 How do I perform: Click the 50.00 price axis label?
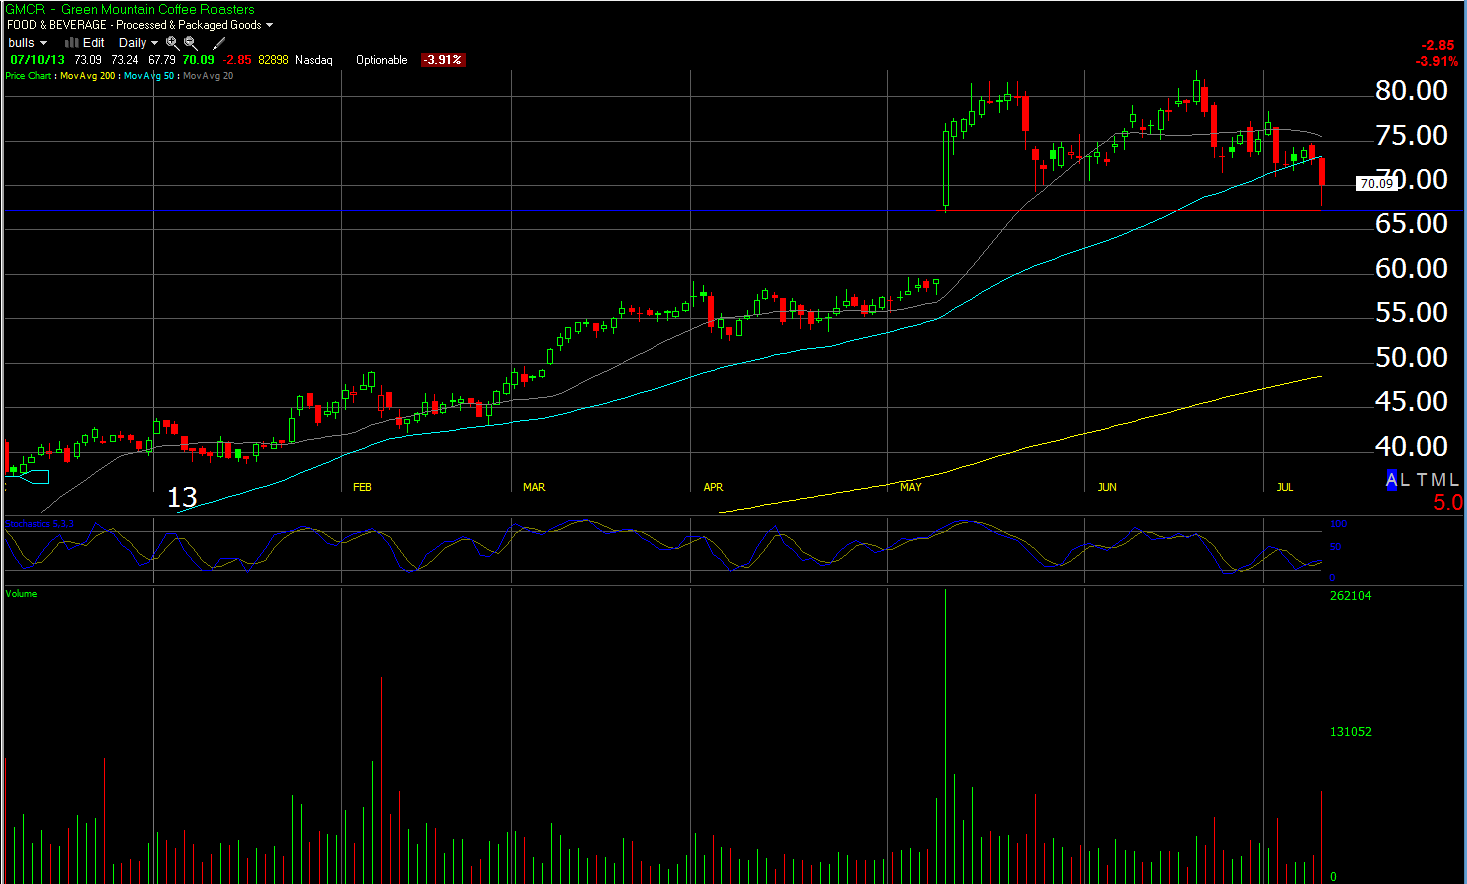pos(1411,357)
